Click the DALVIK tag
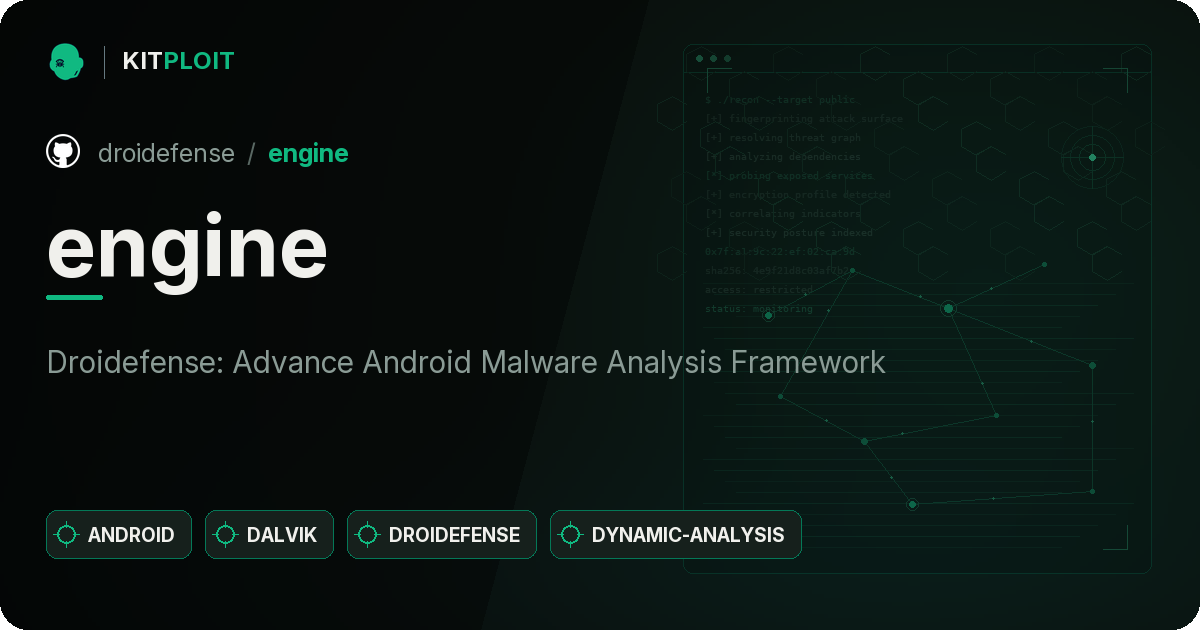Screen dimensions: 1200x630 tap(269, 535)
